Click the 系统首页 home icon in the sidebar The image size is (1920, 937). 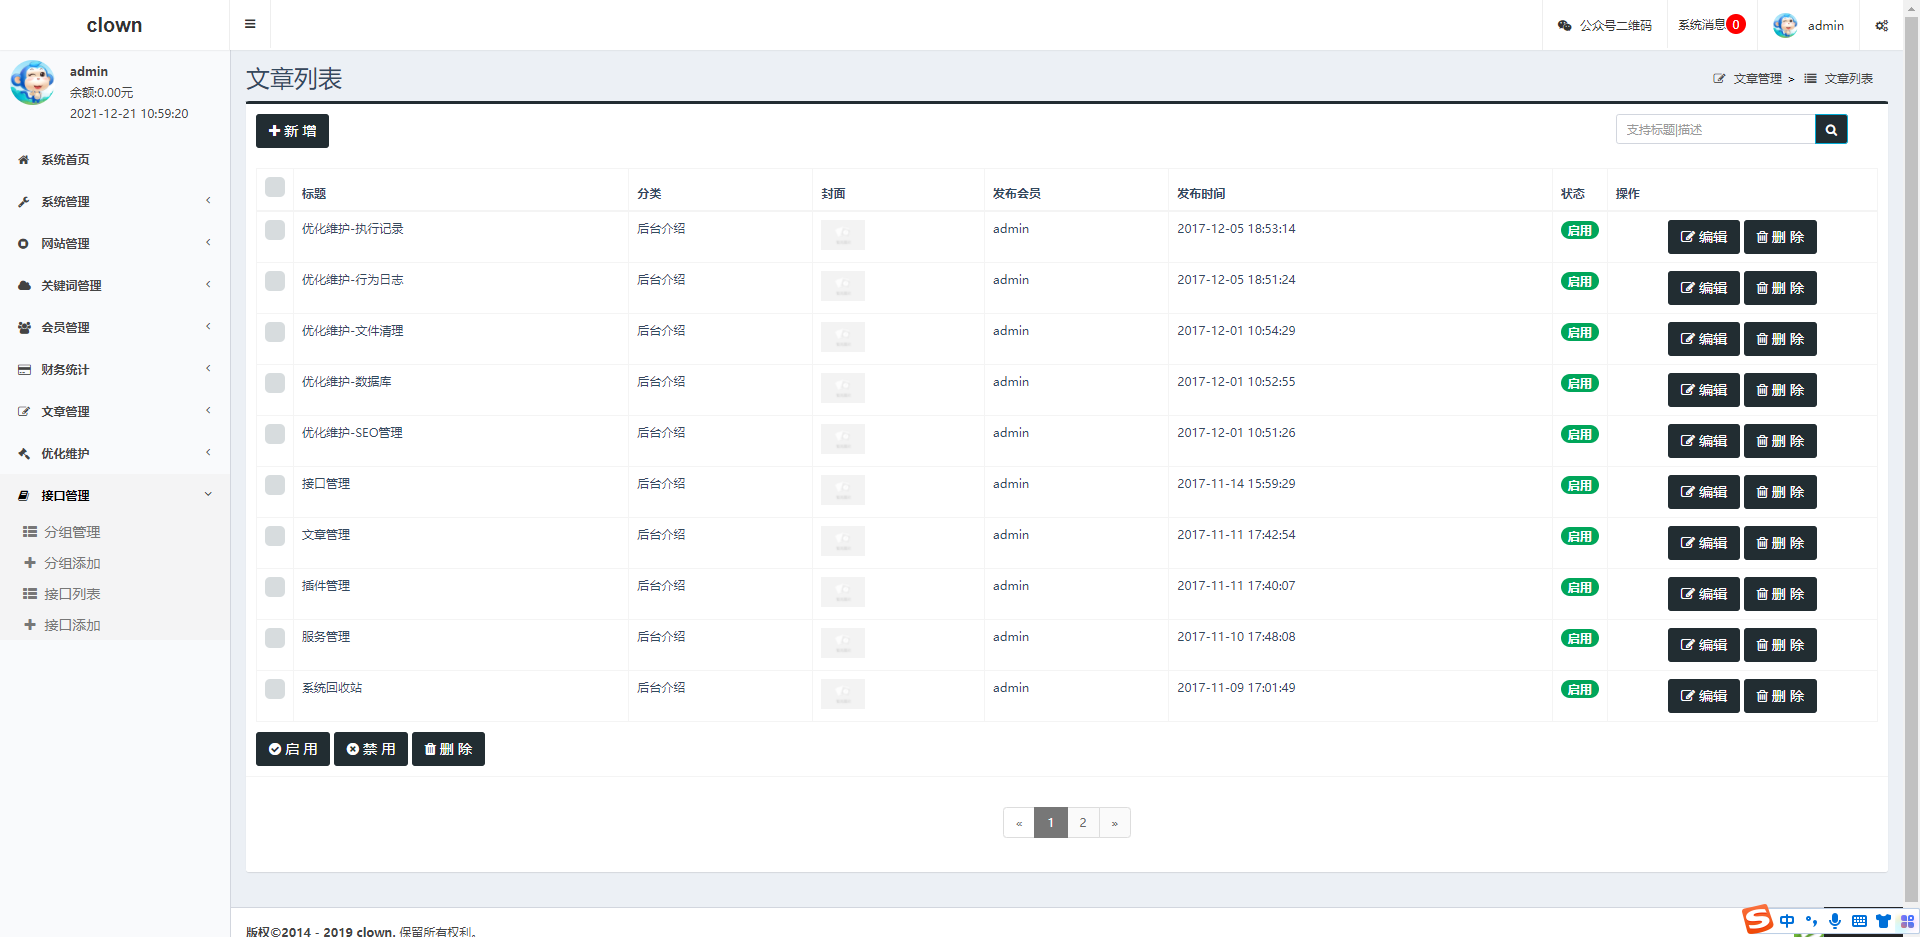(x=24, y=160)
